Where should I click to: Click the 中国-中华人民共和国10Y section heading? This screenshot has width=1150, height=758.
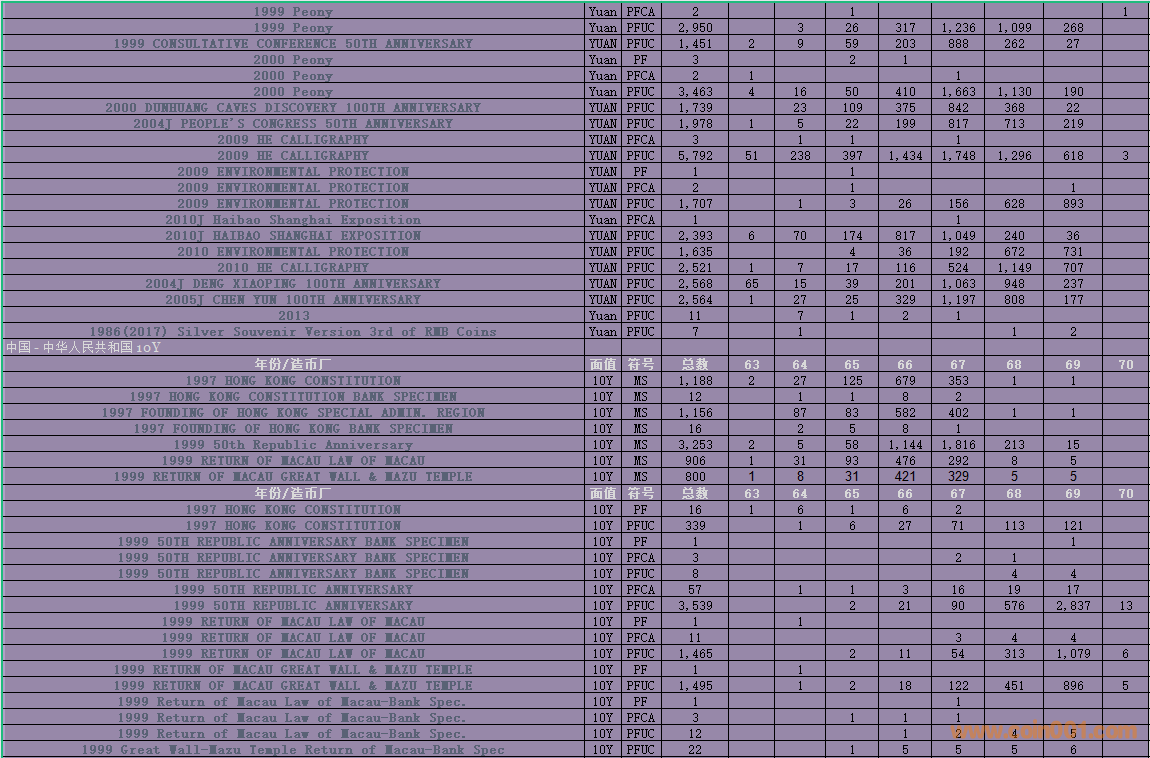(x=84, y=348)
